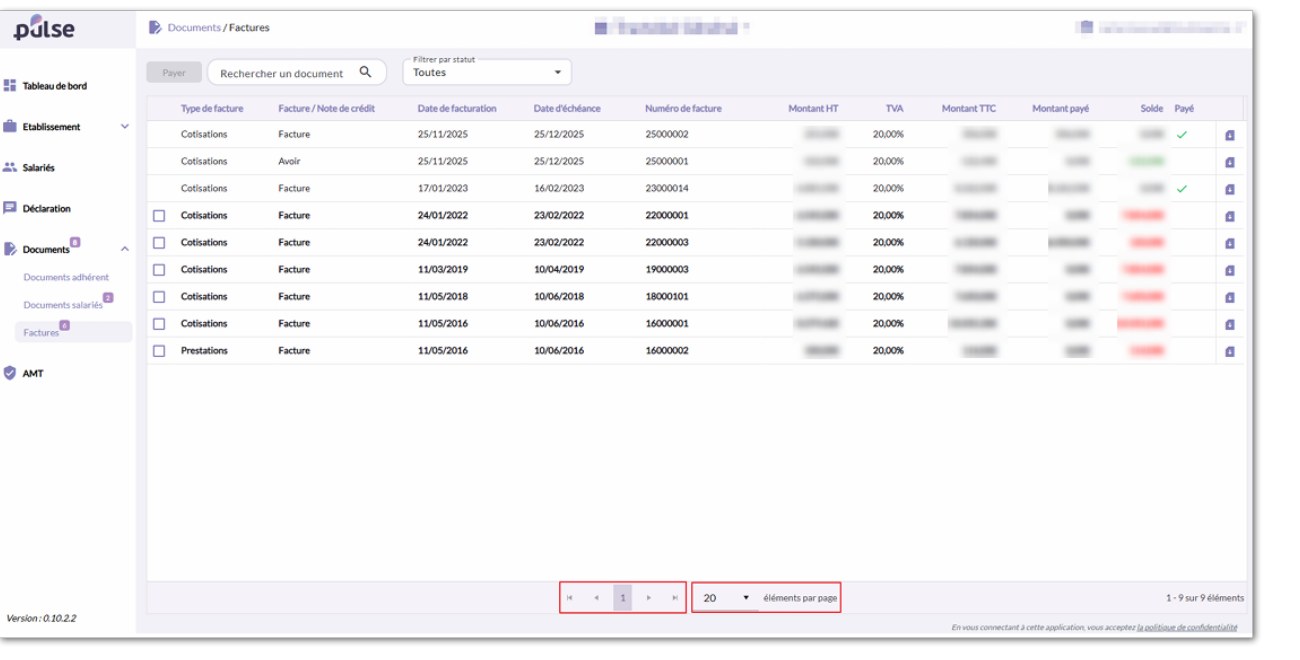Tick the checkbox for invoice 16000001

point(158,324)
